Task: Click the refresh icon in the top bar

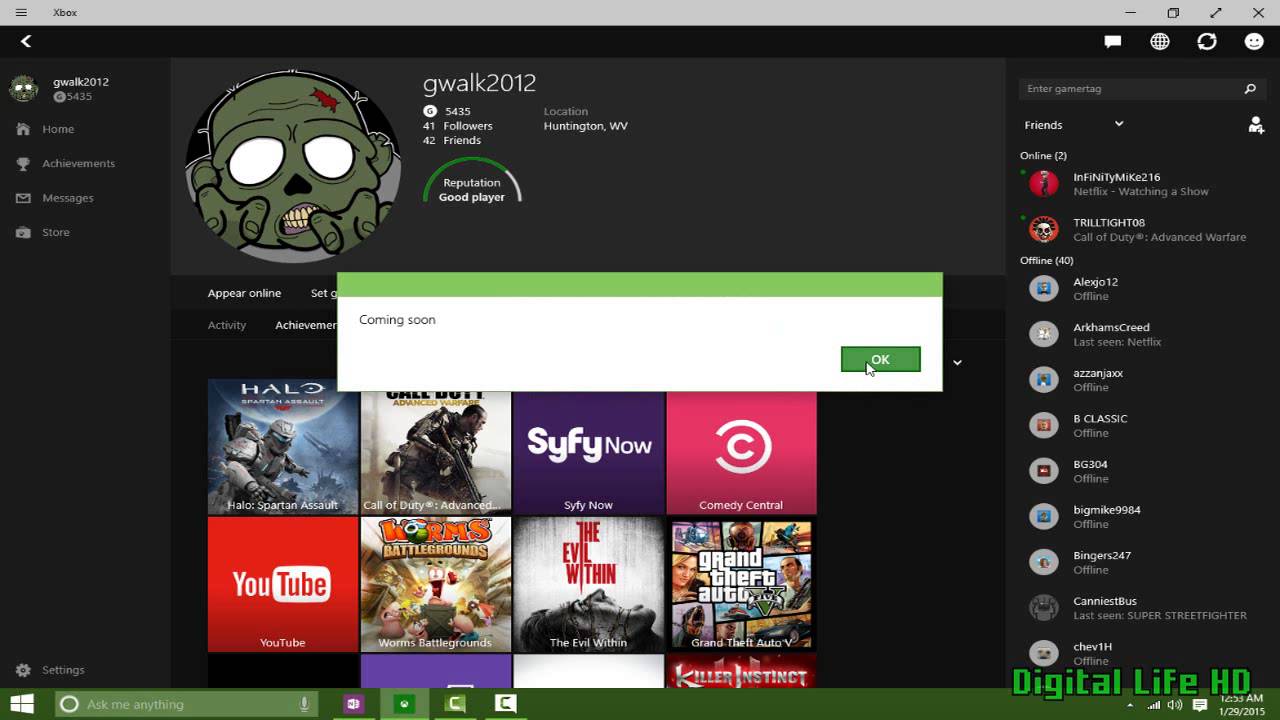Action: 1207,41
